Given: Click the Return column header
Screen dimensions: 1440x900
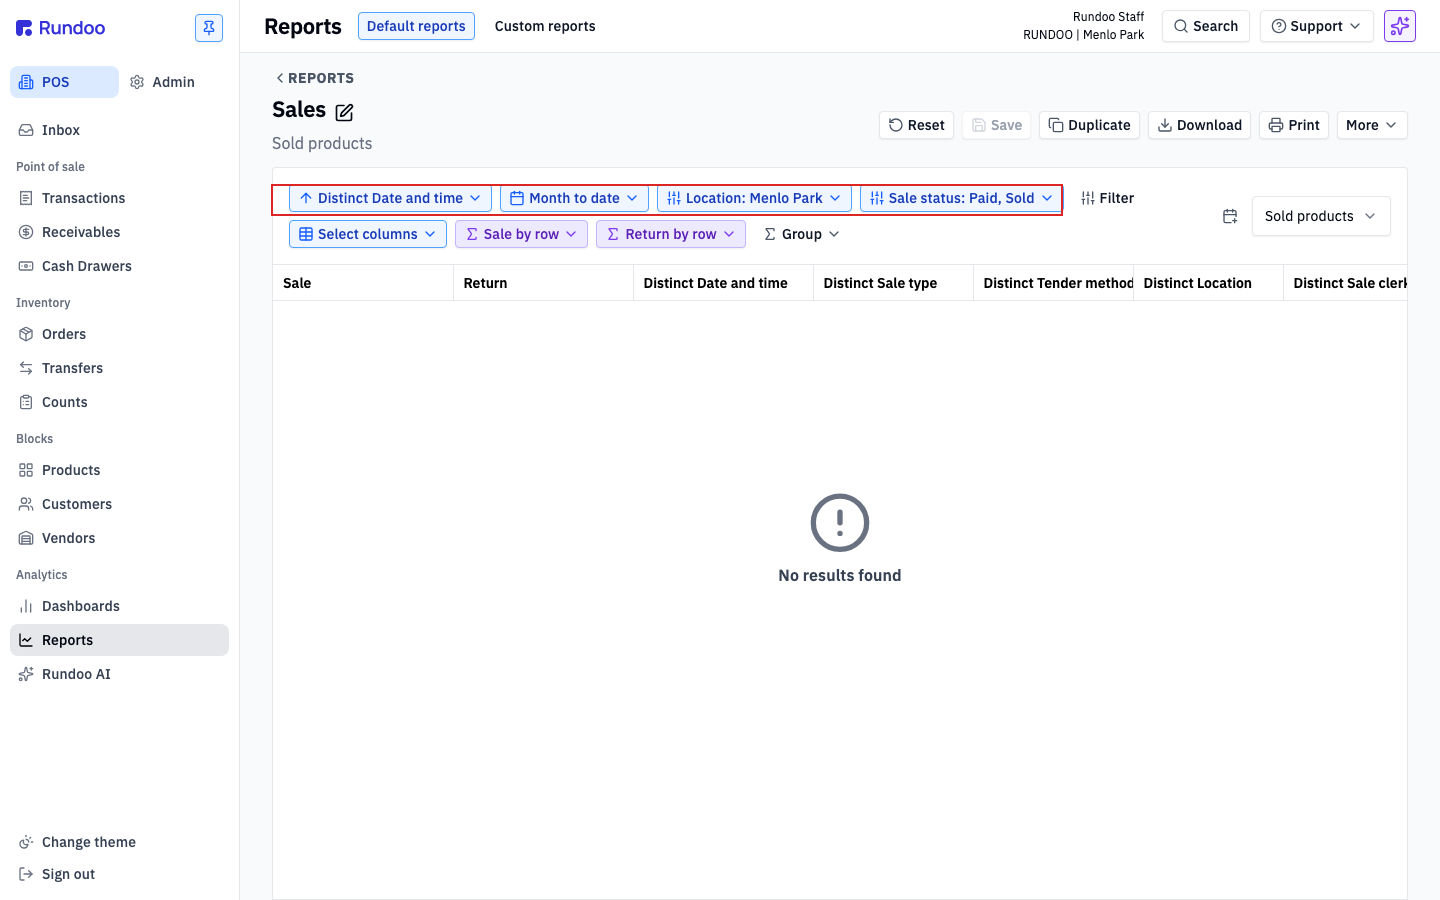Looking at the screenshot, I should coord(543,283).
